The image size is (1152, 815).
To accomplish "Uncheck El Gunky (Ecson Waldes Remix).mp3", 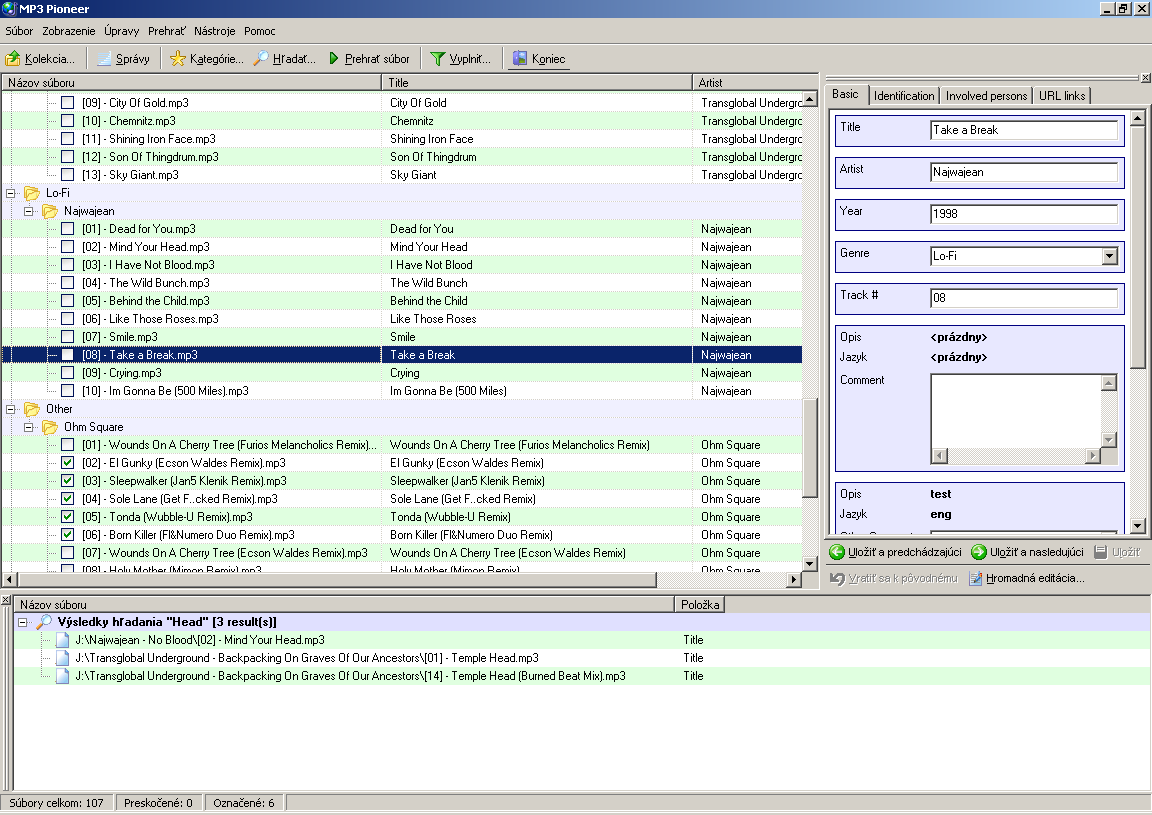I will point(68,463).
